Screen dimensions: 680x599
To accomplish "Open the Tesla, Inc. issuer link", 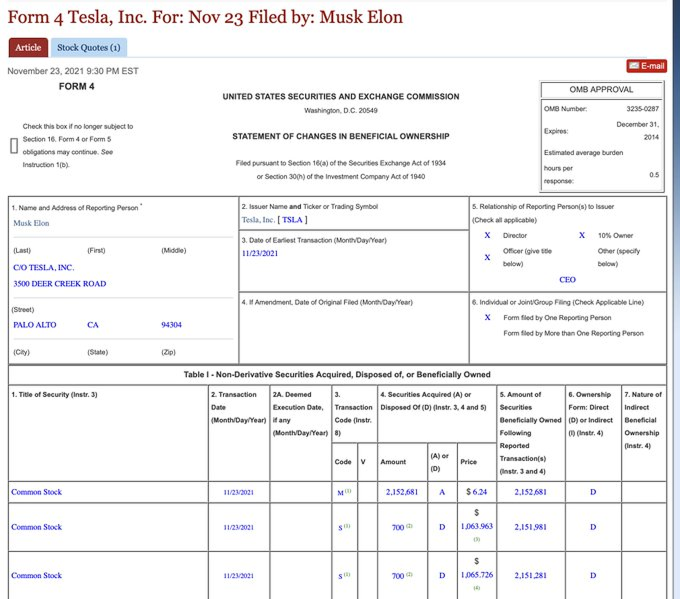I will point(258,219).
